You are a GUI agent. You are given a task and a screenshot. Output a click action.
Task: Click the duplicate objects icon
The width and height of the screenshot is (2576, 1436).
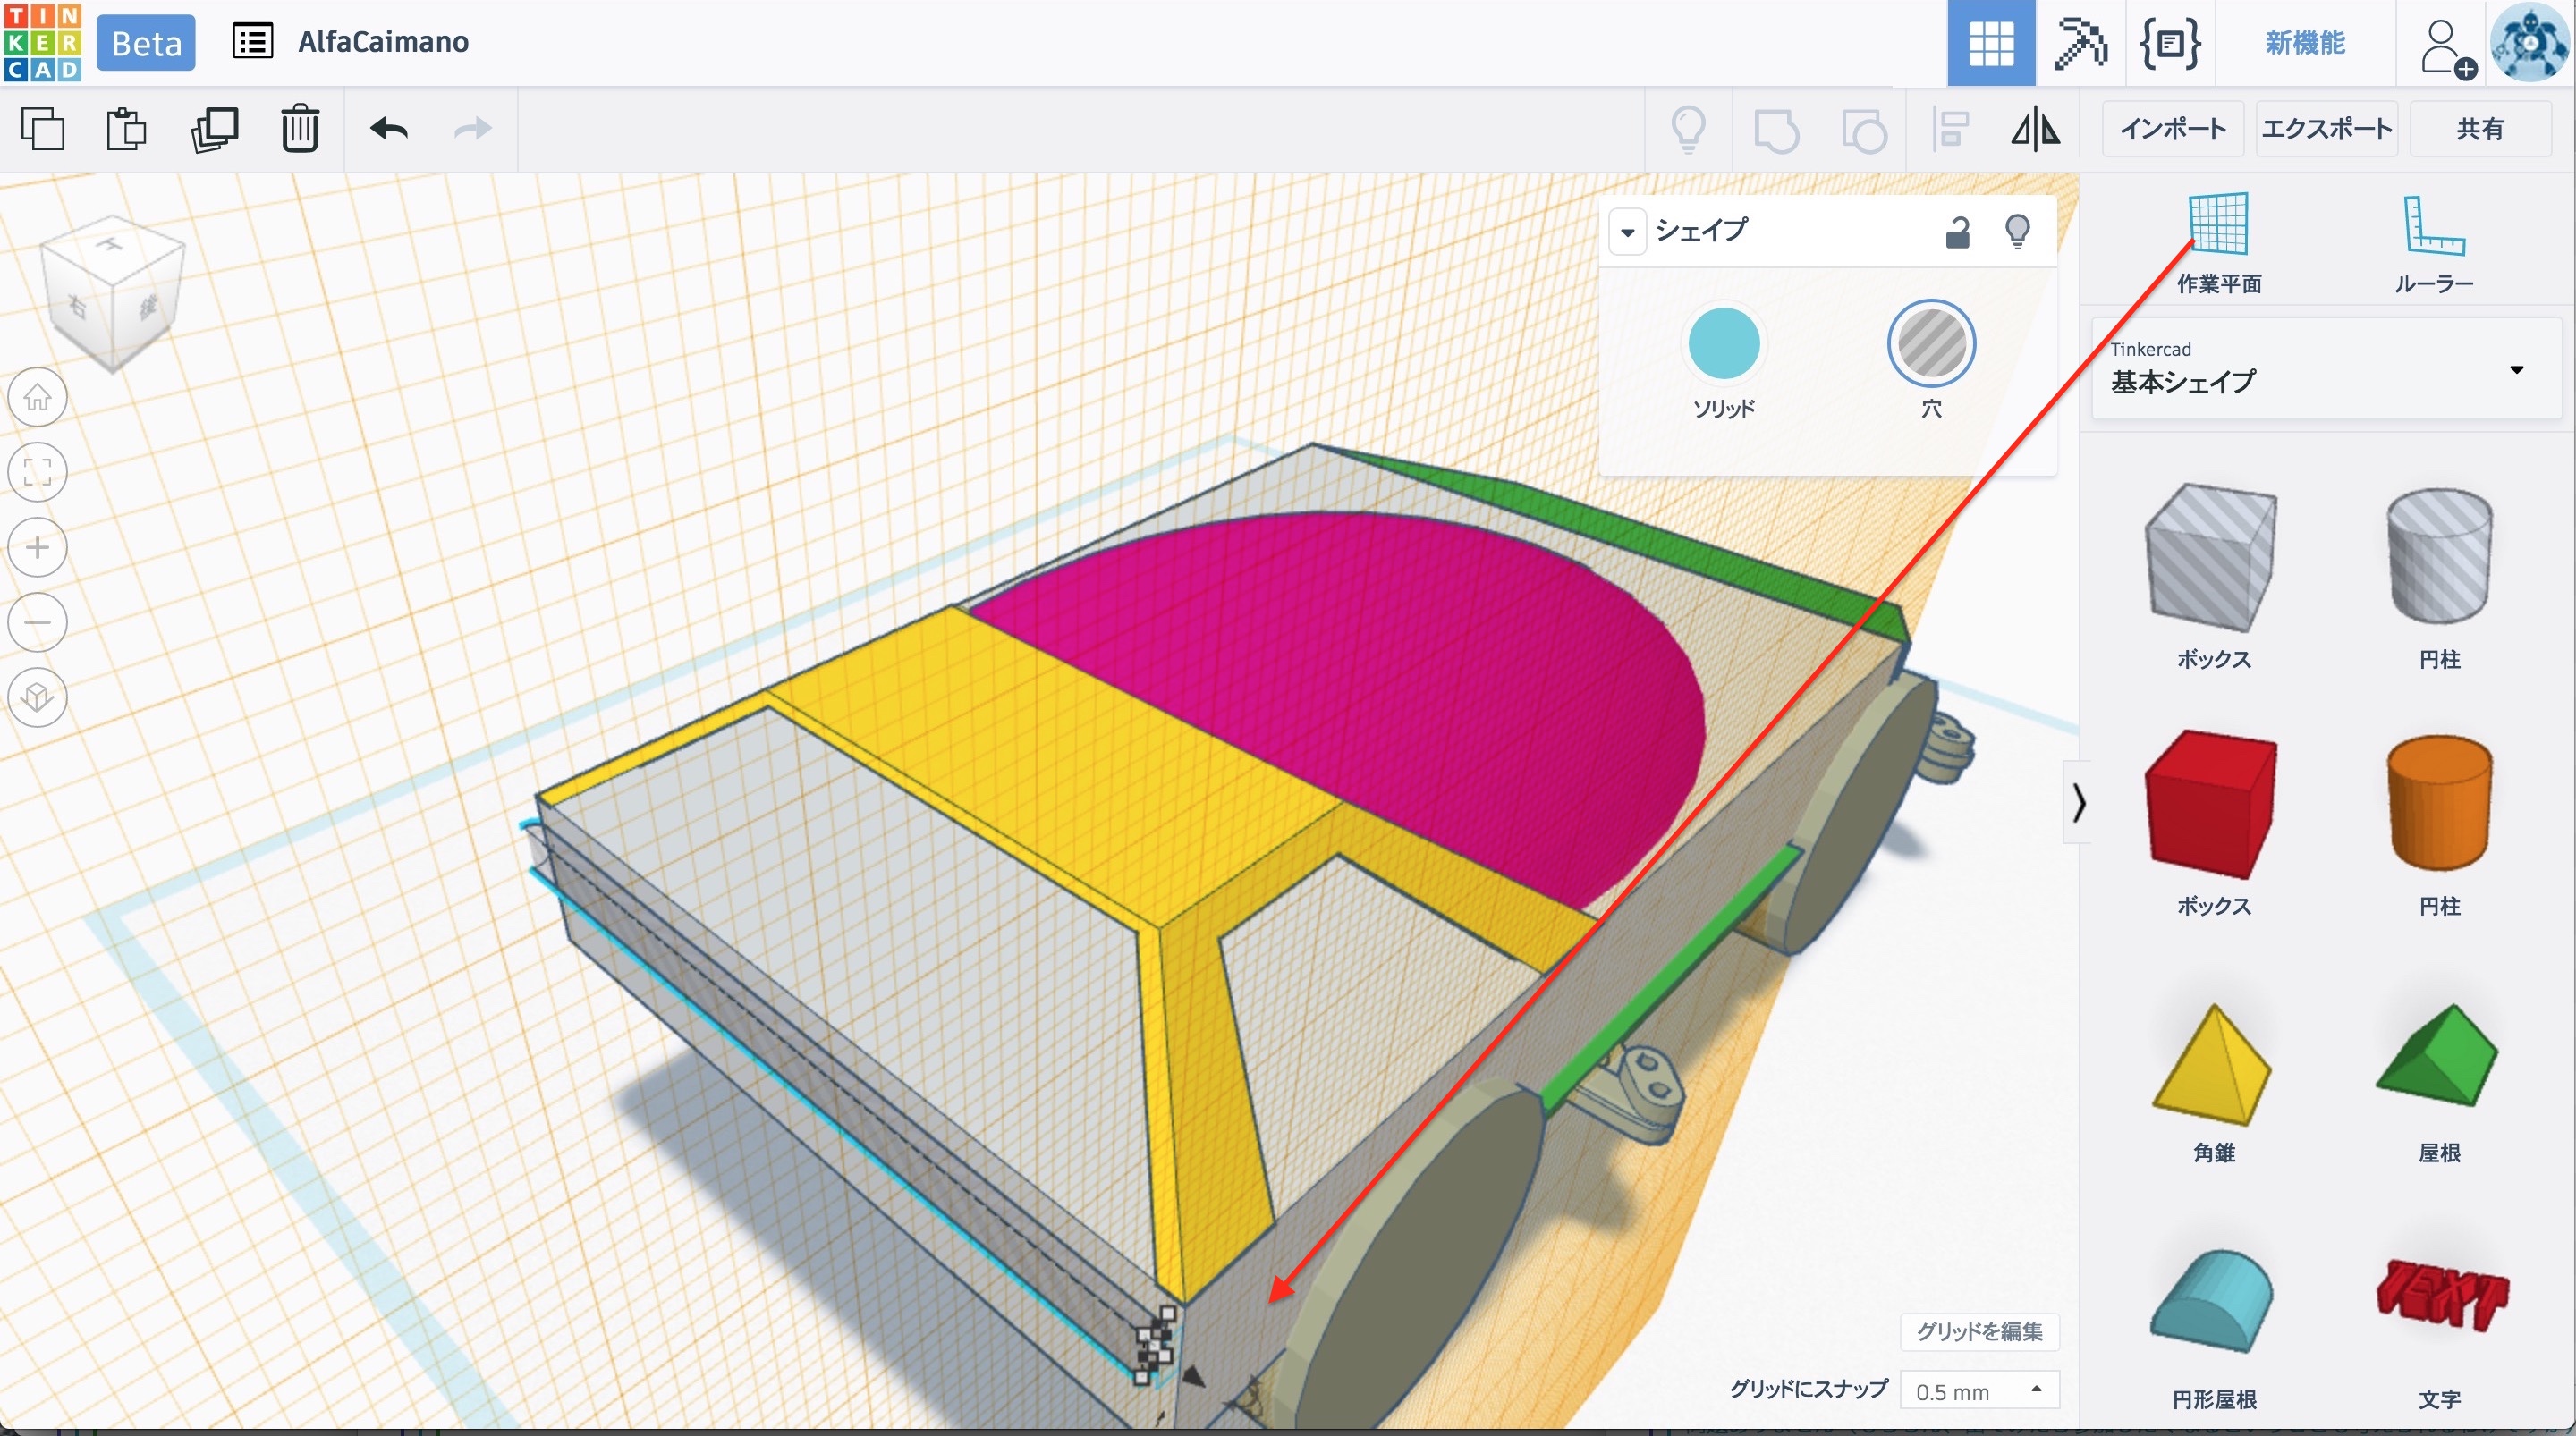214,129
